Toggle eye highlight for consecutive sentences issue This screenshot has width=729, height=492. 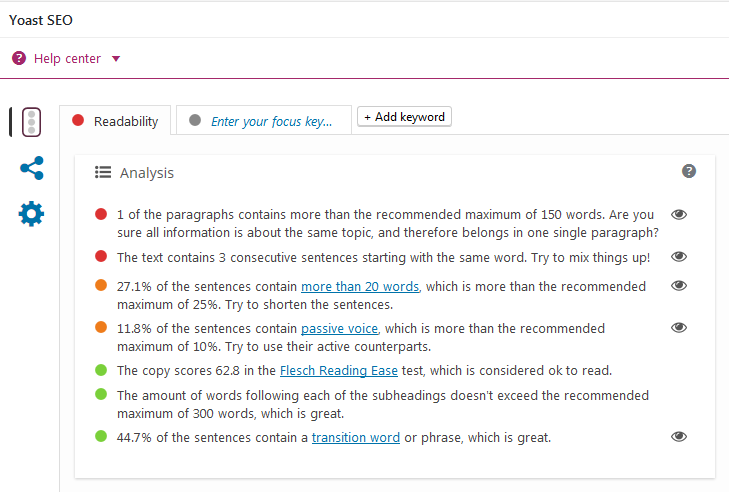coord(679,257)
